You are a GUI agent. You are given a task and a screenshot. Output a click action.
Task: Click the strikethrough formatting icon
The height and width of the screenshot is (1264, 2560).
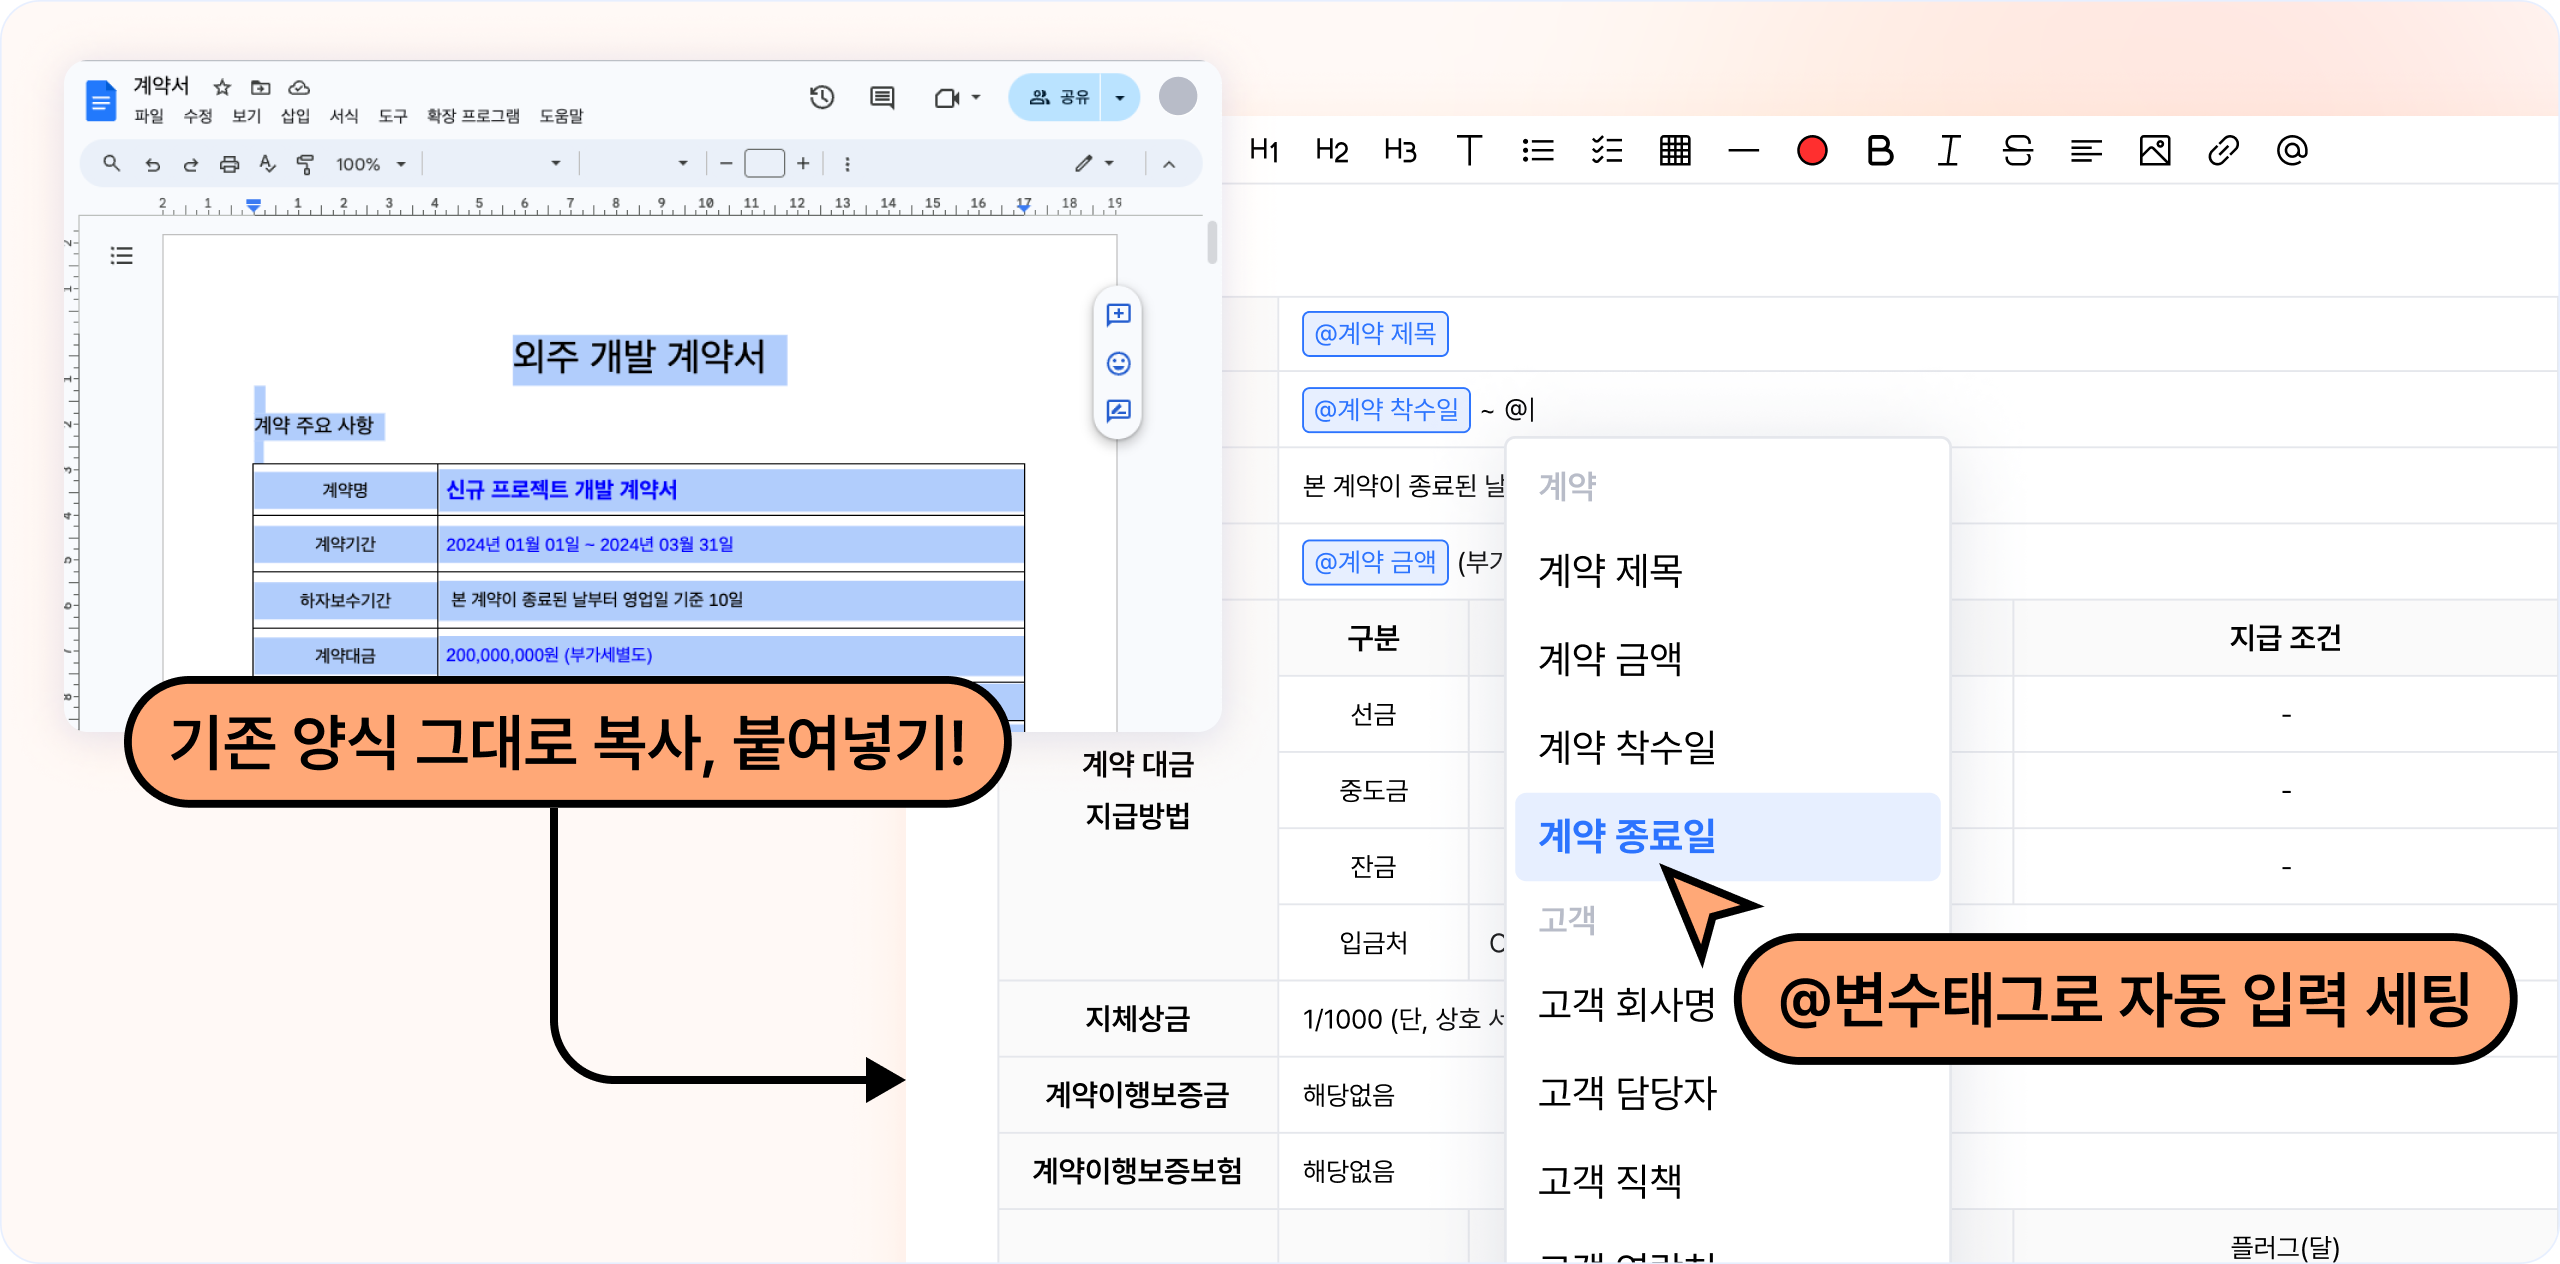coord(2017,151)
